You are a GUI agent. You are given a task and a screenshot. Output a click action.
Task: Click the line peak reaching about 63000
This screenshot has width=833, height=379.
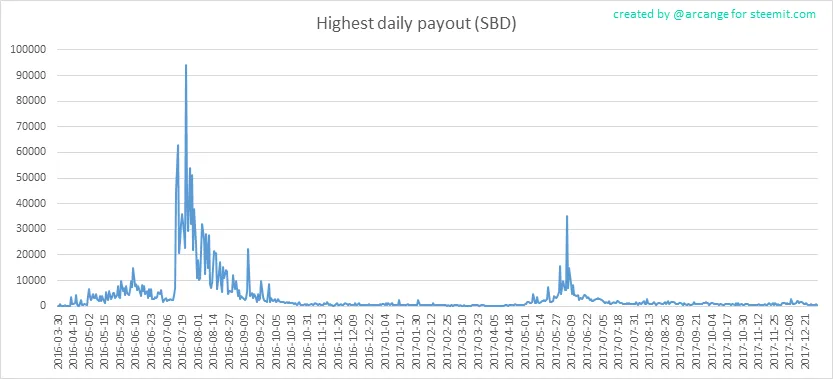(178, 145)
